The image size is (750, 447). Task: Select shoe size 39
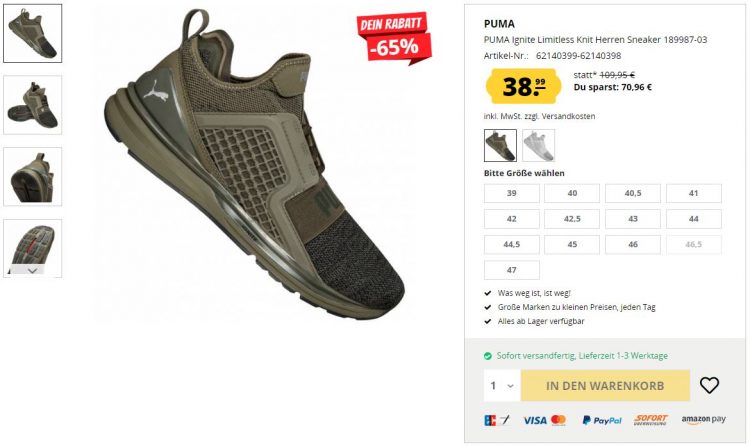(511, 194)
